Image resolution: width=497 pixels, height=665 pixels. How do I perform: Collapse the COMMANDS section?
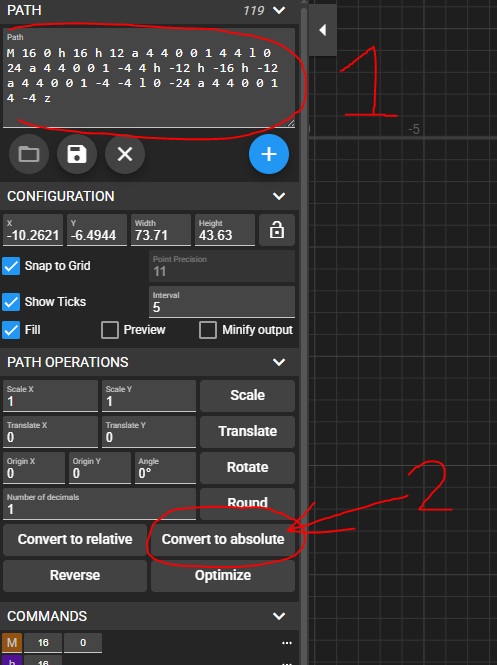click(x=279, y=616)
